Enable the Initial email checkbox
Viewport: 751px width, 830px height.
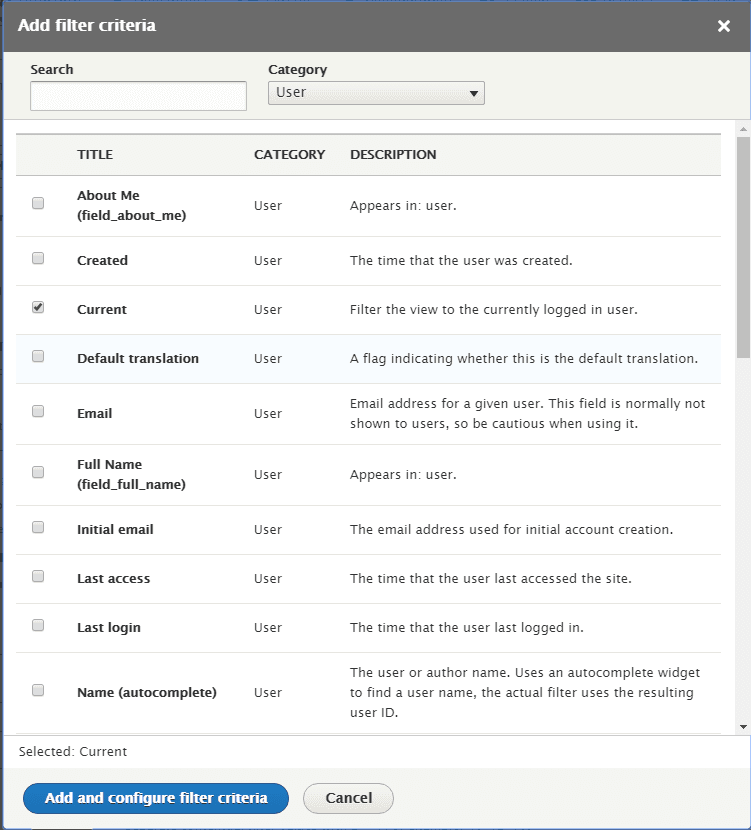tap(37, 527)
